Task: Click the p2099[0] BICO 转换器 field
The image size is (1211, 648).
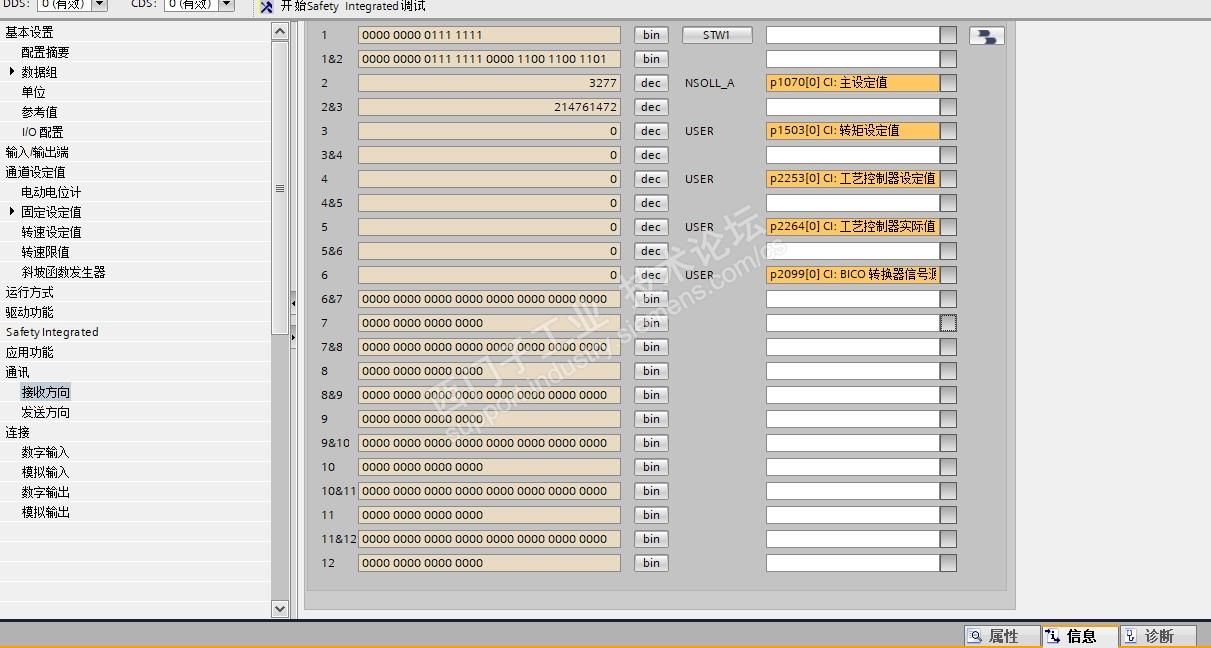Action: tap(853, 275)
